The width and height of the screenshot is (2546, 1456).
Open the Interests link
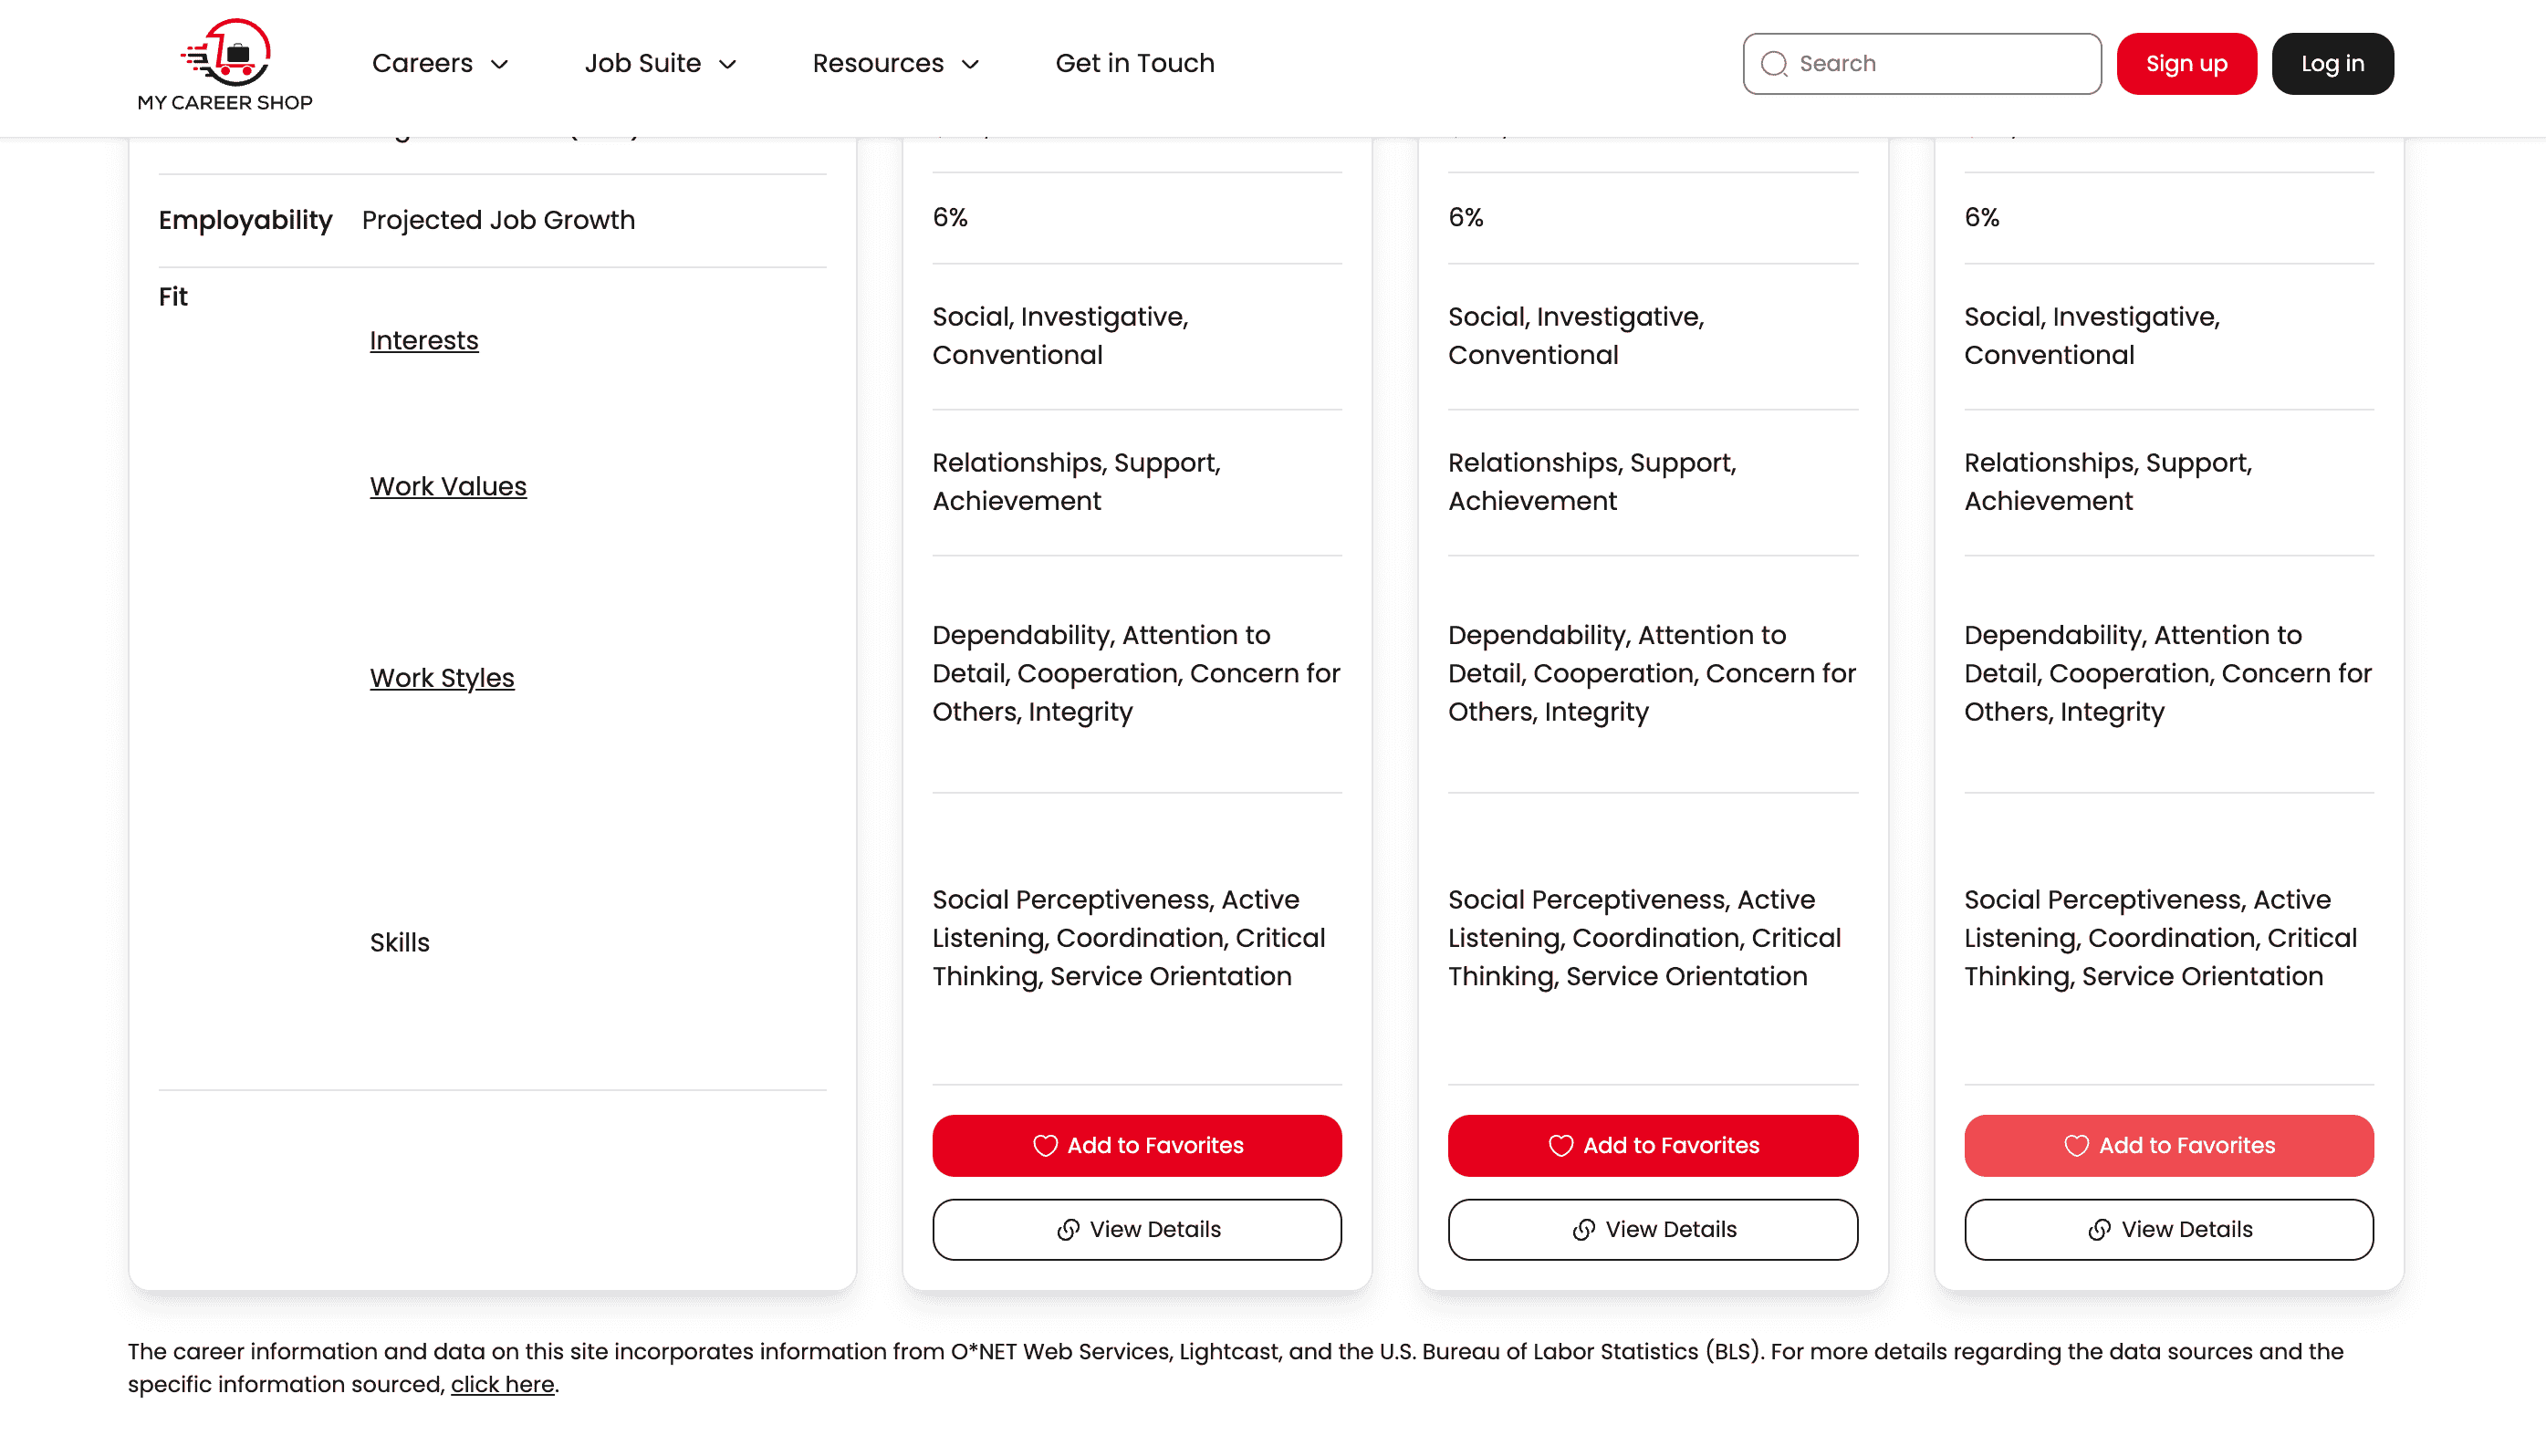424,340
